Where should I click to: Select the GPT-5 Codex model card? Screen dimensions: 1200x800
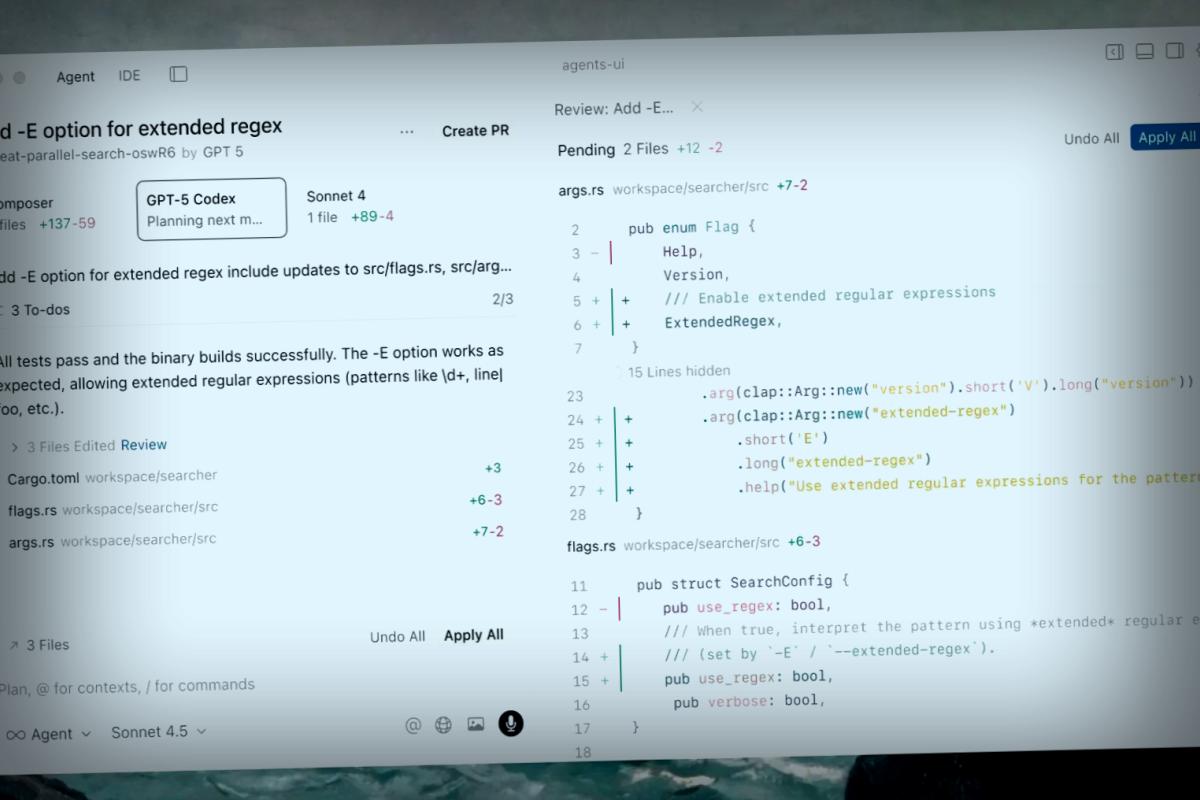click(211, 209)
